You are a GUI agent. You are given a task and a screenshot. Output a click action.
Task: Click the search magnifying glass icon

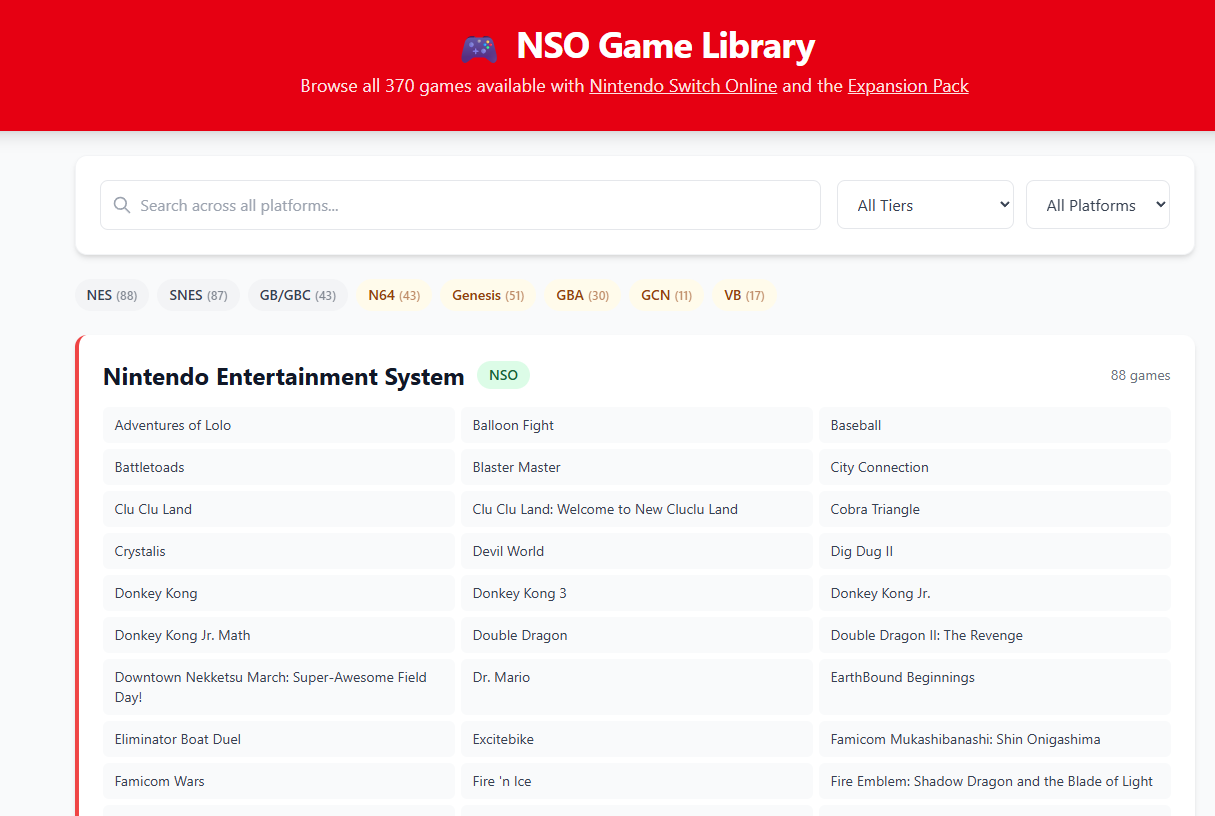click(x=121, y=204)
